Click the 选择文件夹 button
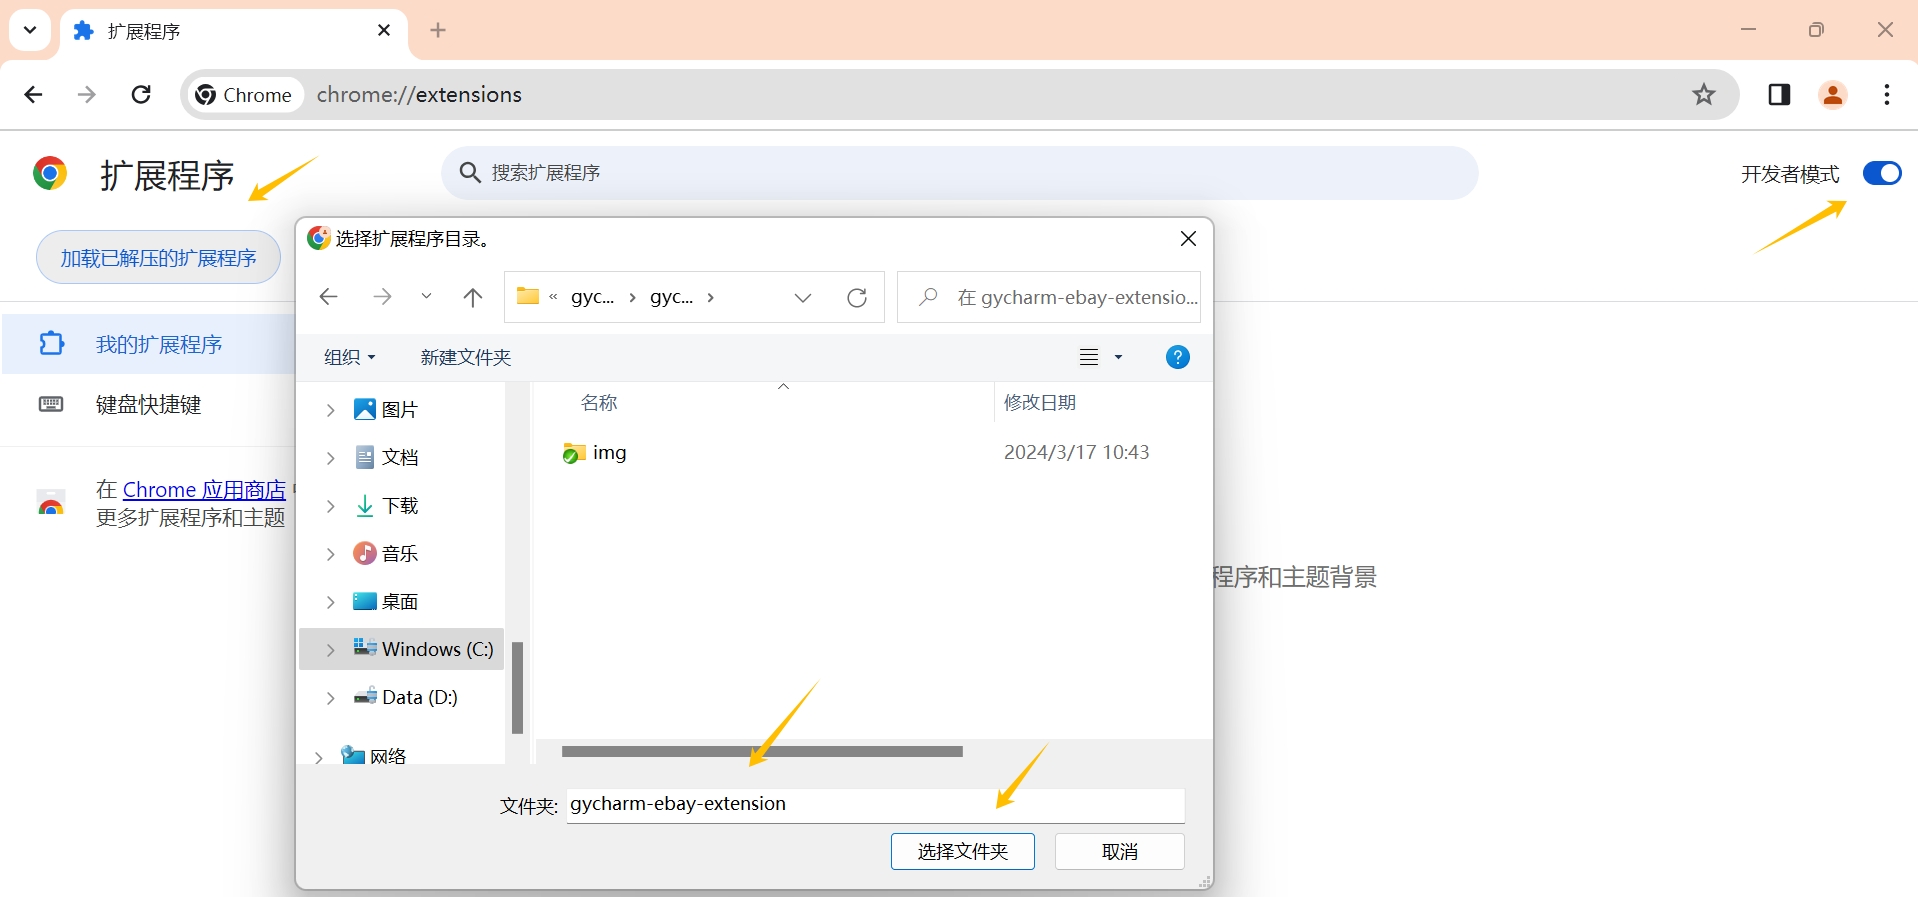 [962, 851]
